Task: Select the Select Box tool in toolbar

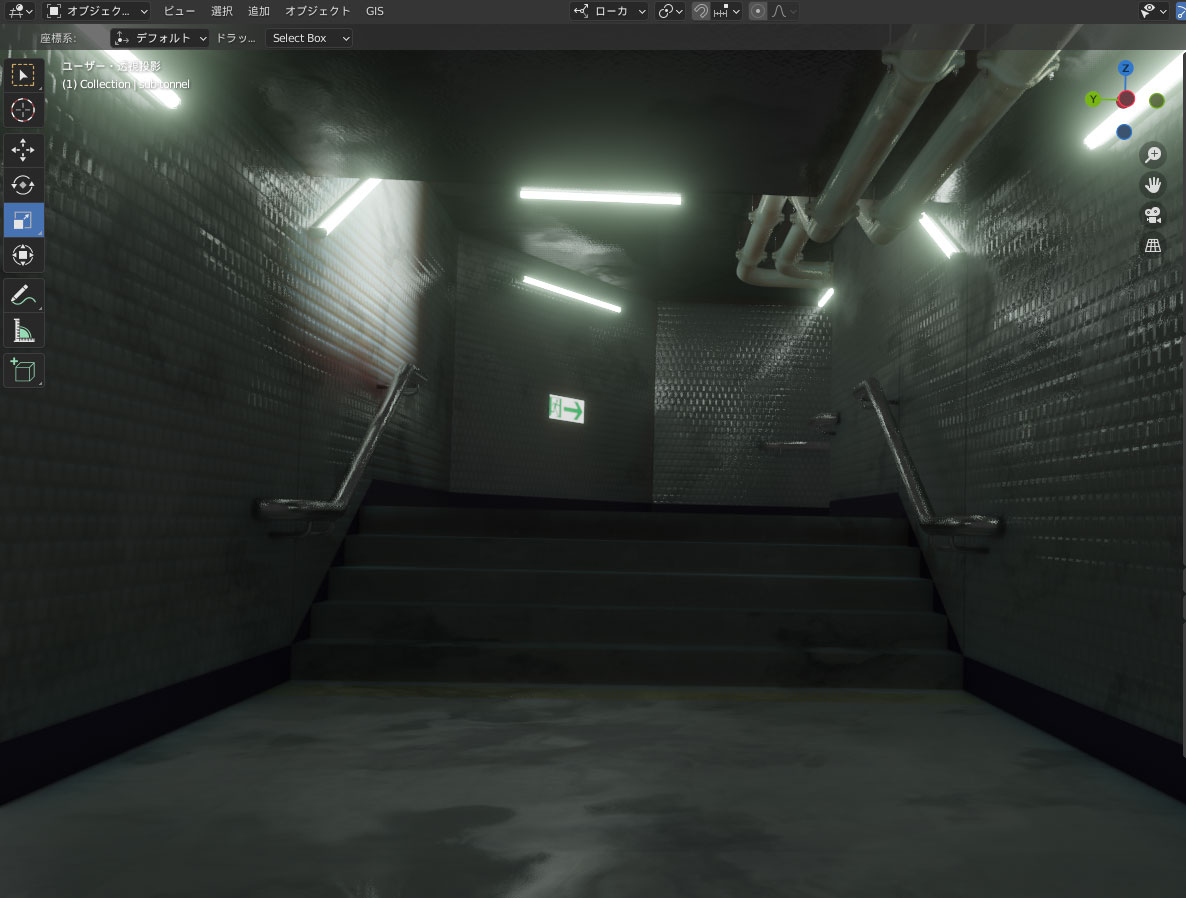Action: (23, 75)
